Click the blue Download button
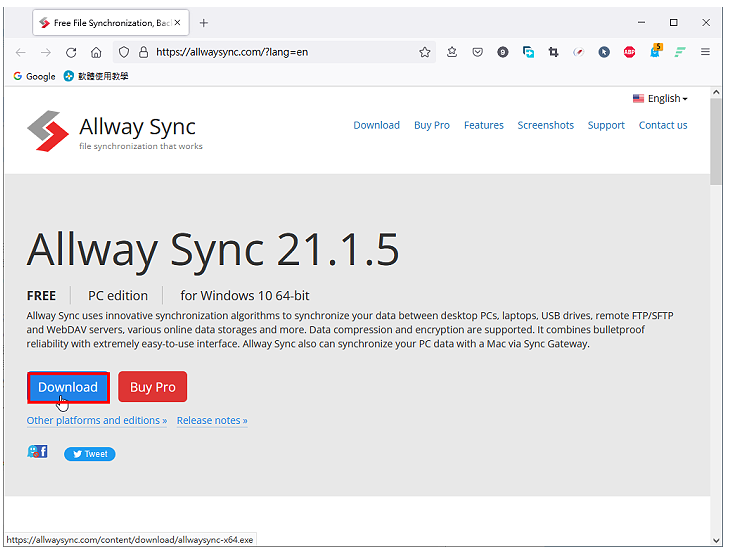729x555 pixels. (68, 387)
